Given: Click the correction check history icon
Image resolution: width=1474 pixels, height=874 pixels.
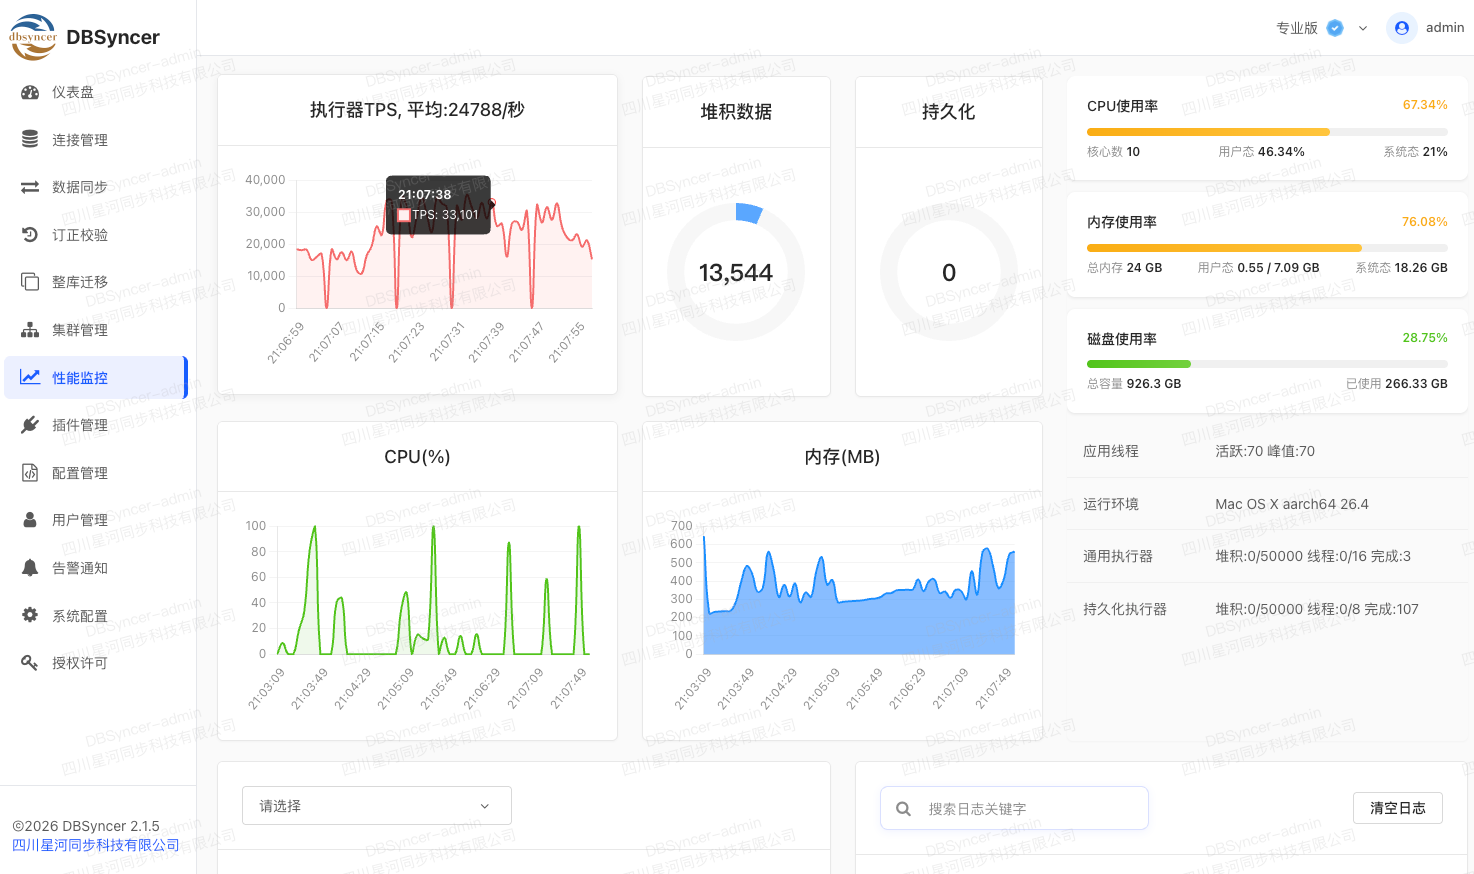Looking at the screenshot, I should (x=30, y=235).
